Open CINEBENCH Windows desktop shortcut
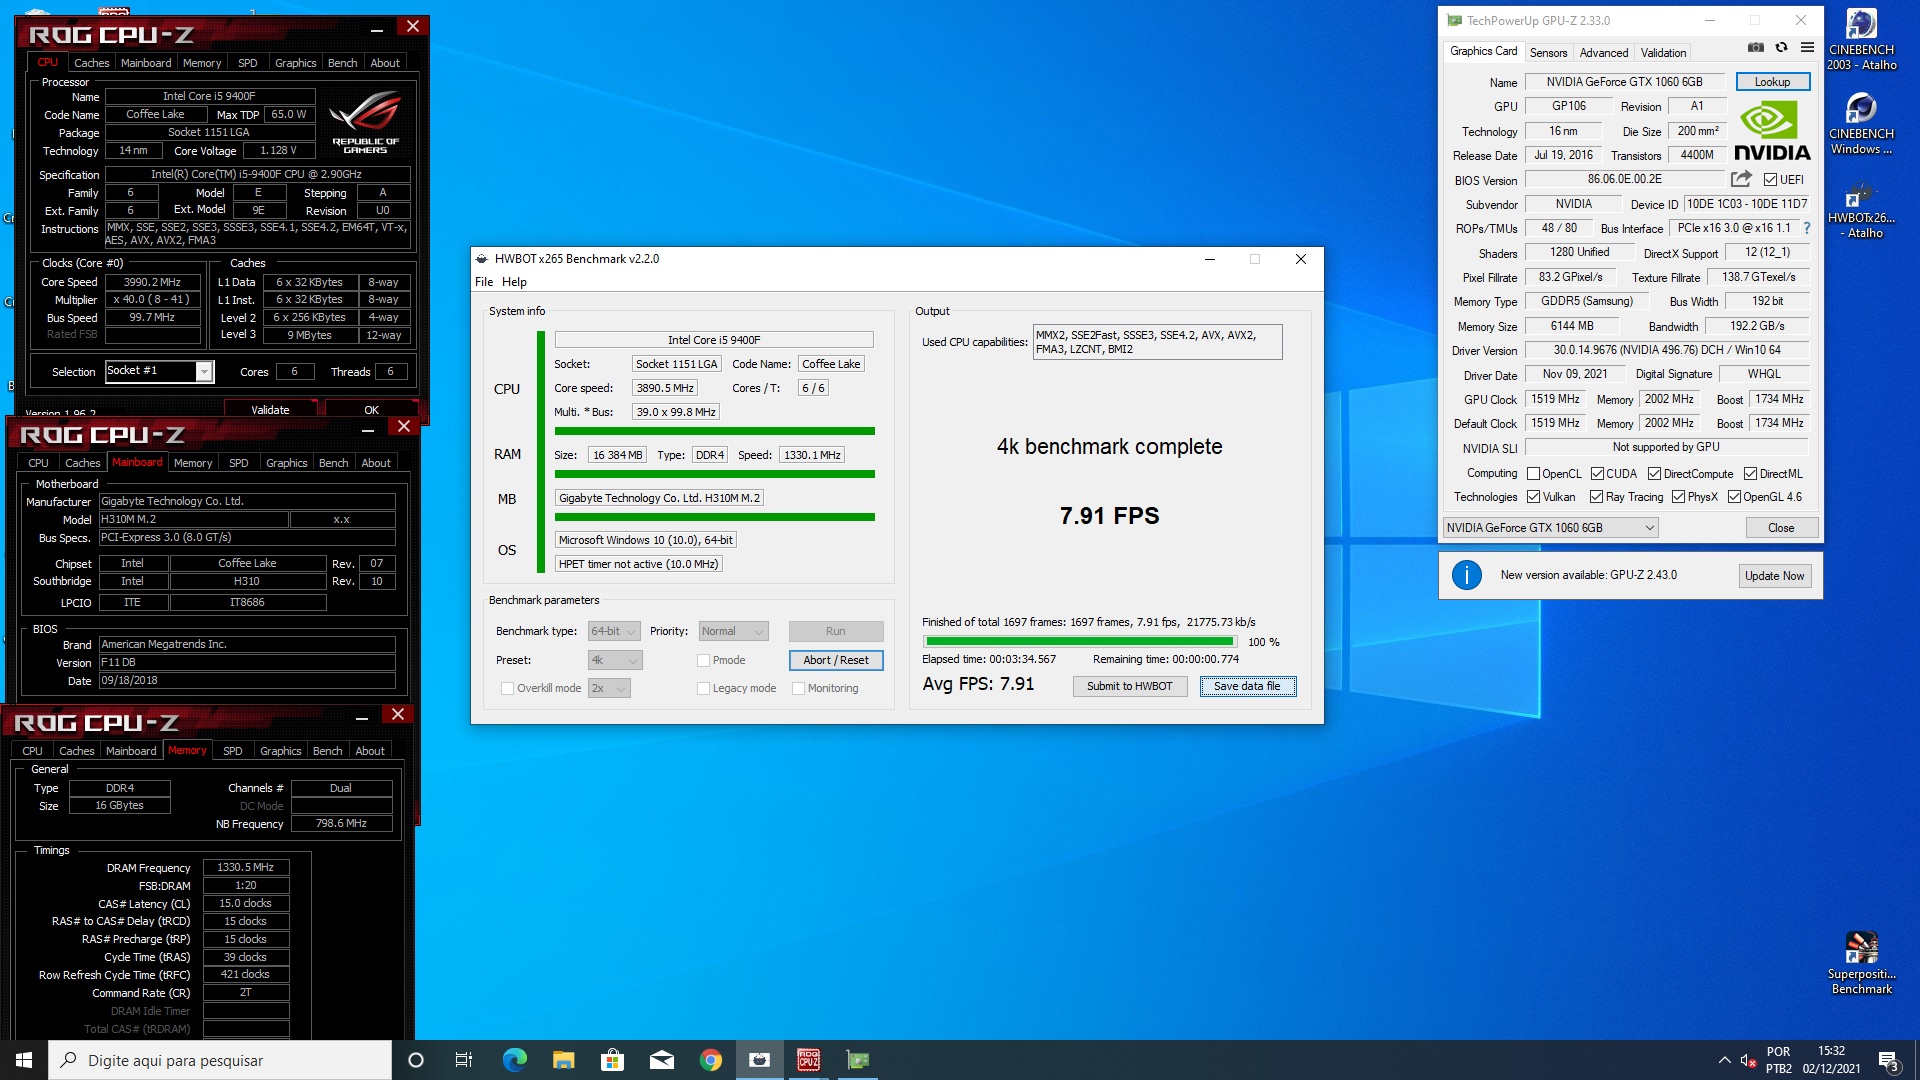This screenshot has height=1080, width=1920. tap(1861, 124)
